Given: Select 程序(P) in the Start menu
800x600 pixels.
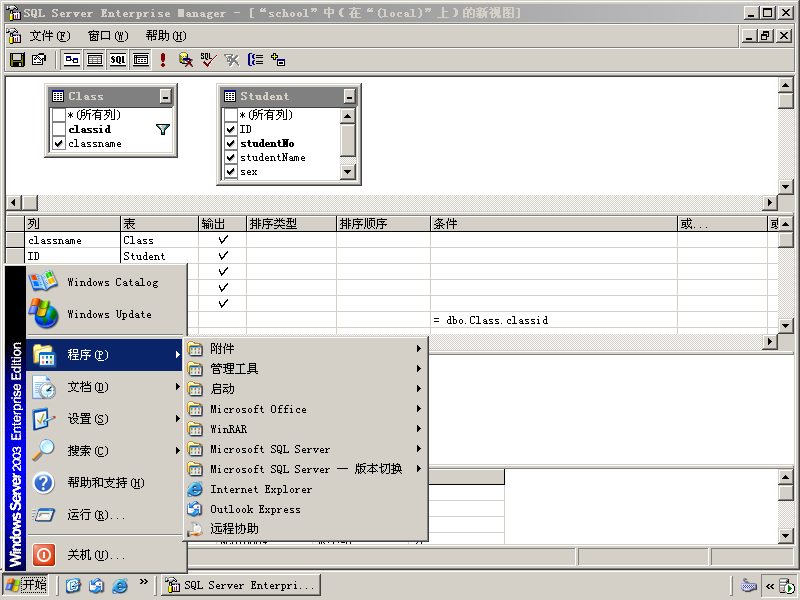Looking at the screenshot, I should tap(106, 355).
